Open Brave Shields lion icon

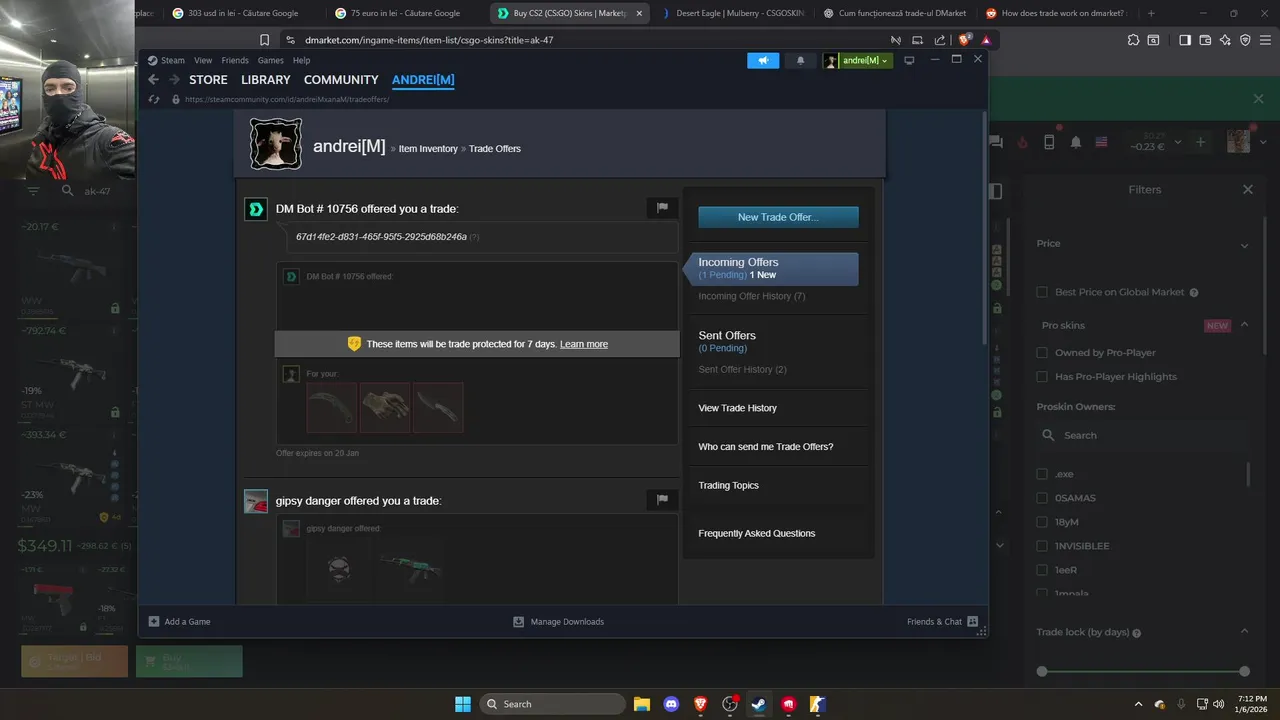(965, 40)
